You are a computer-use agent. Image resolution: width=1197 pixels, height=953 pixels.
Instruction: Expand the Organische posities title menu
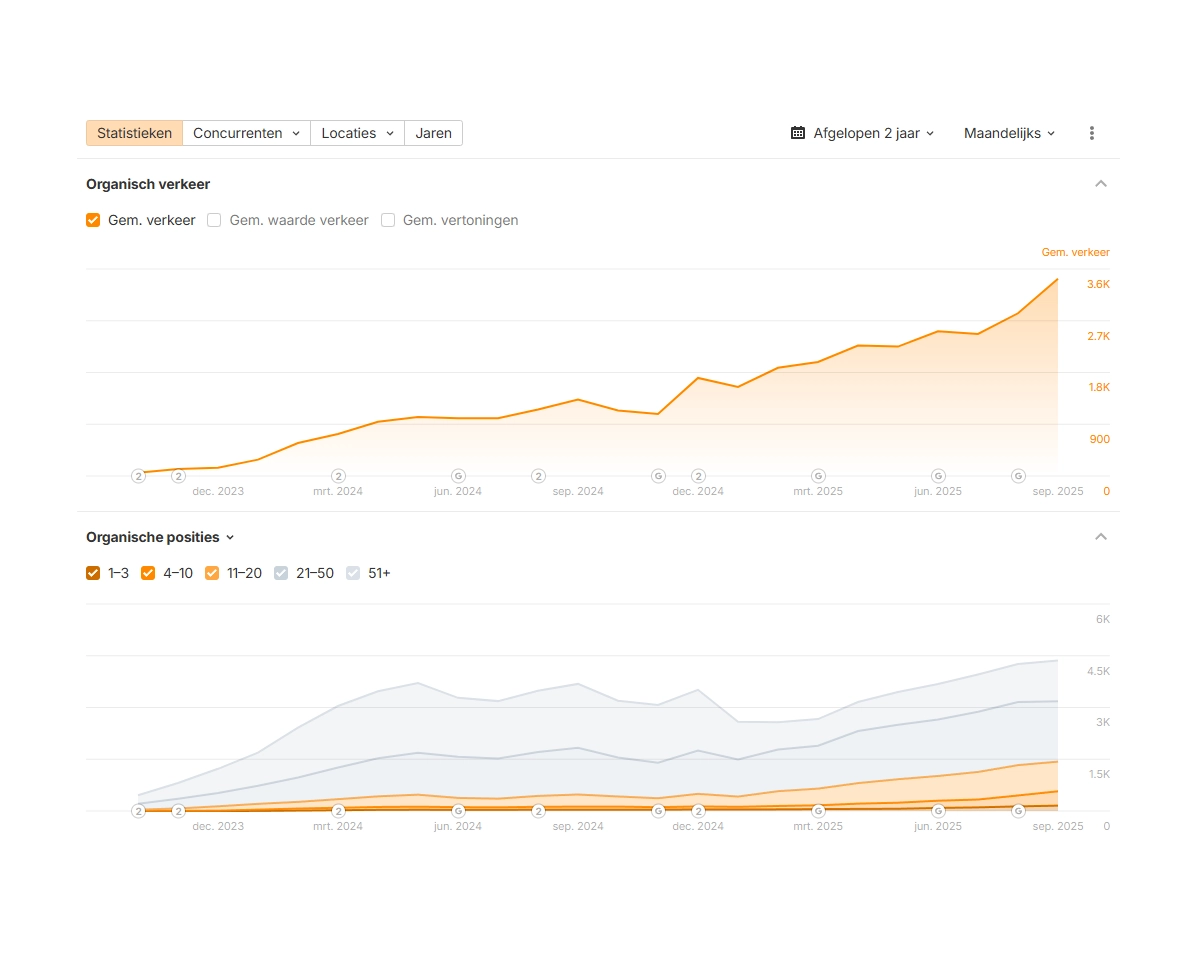click(x=160, y=537)
